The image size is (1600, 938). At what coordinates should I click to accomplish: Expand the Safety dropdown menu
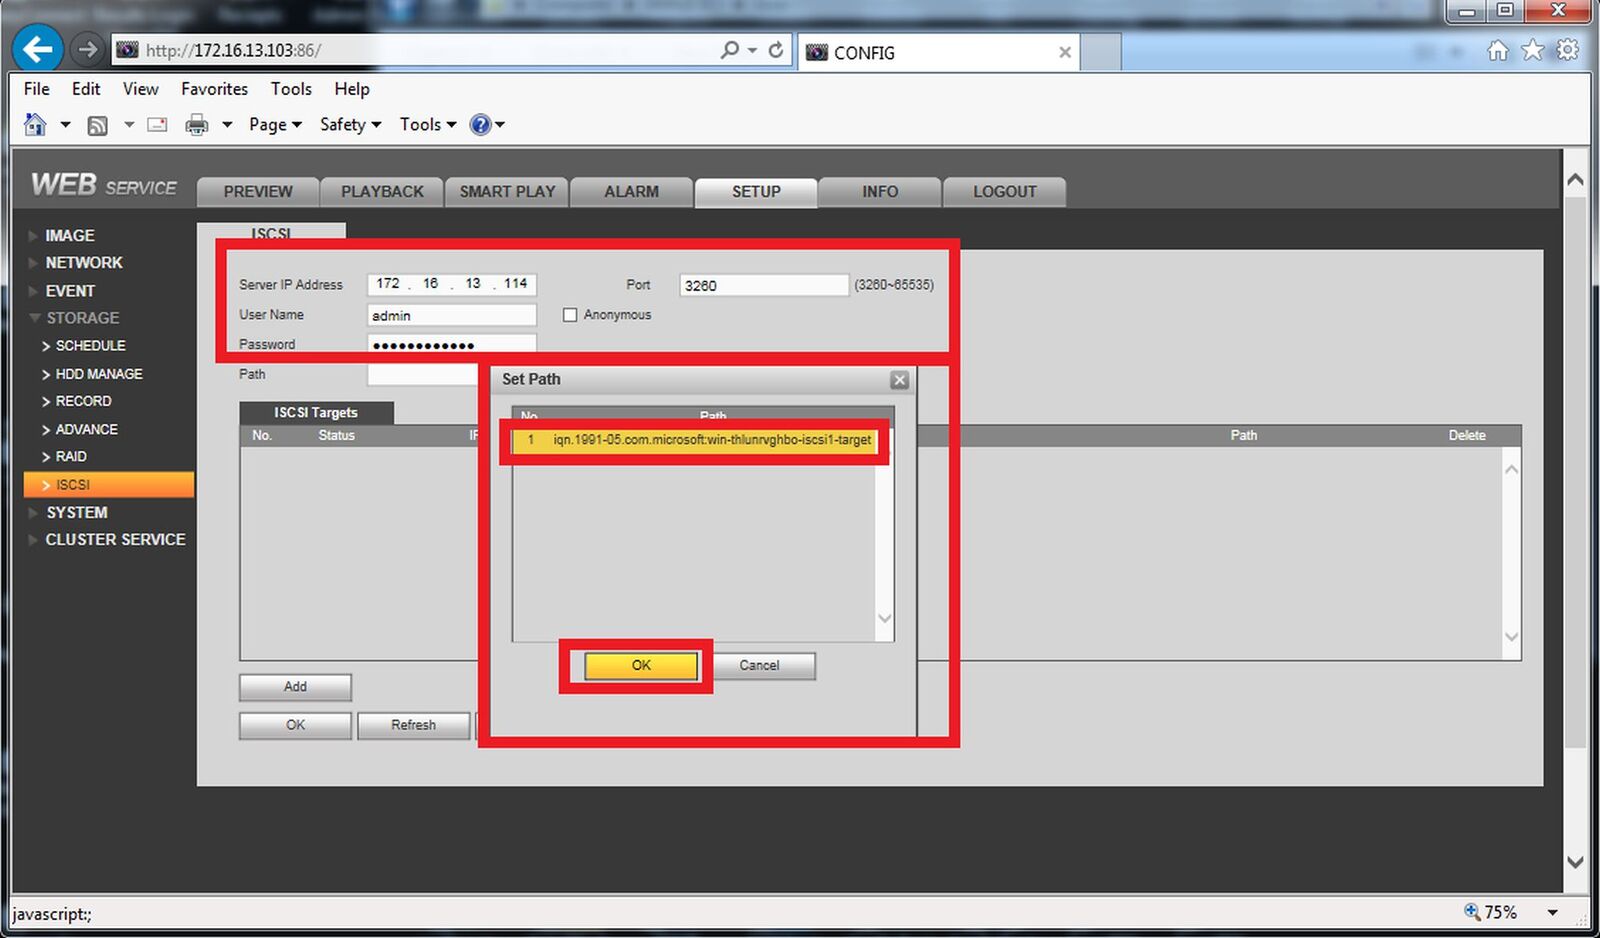pos(350,125)
